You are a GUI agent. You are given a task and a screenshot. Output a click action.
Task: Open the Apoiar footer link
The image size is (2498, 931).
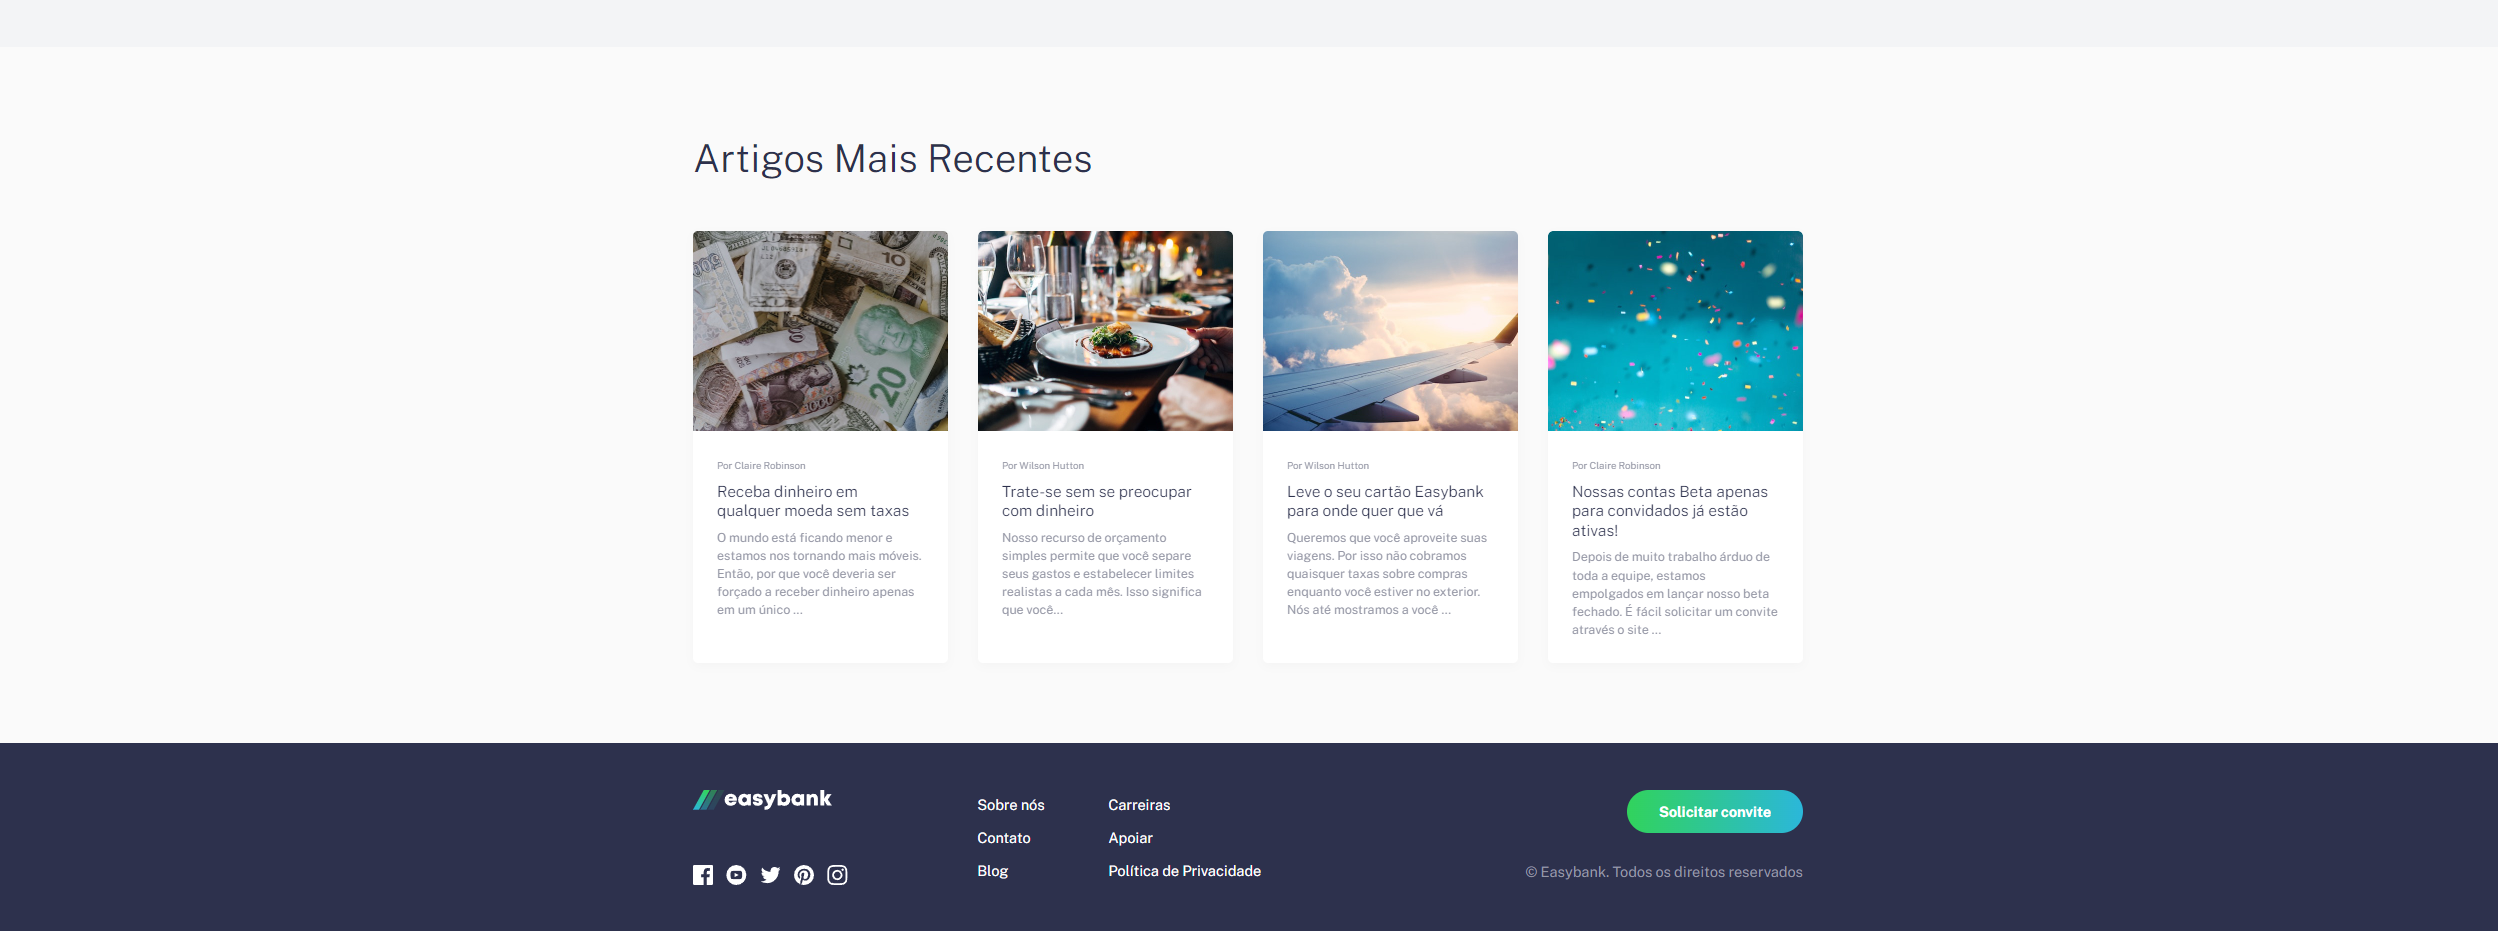[x=1129, y=838]
